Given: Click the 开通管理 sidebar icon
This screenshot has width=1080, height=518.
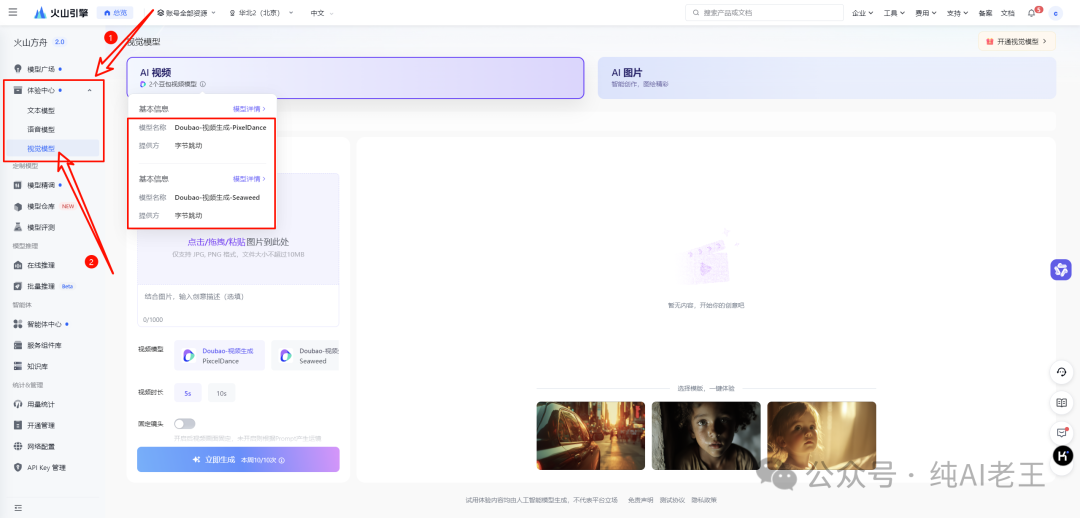Looking at the screenshot, I should [x=18, y=425].
